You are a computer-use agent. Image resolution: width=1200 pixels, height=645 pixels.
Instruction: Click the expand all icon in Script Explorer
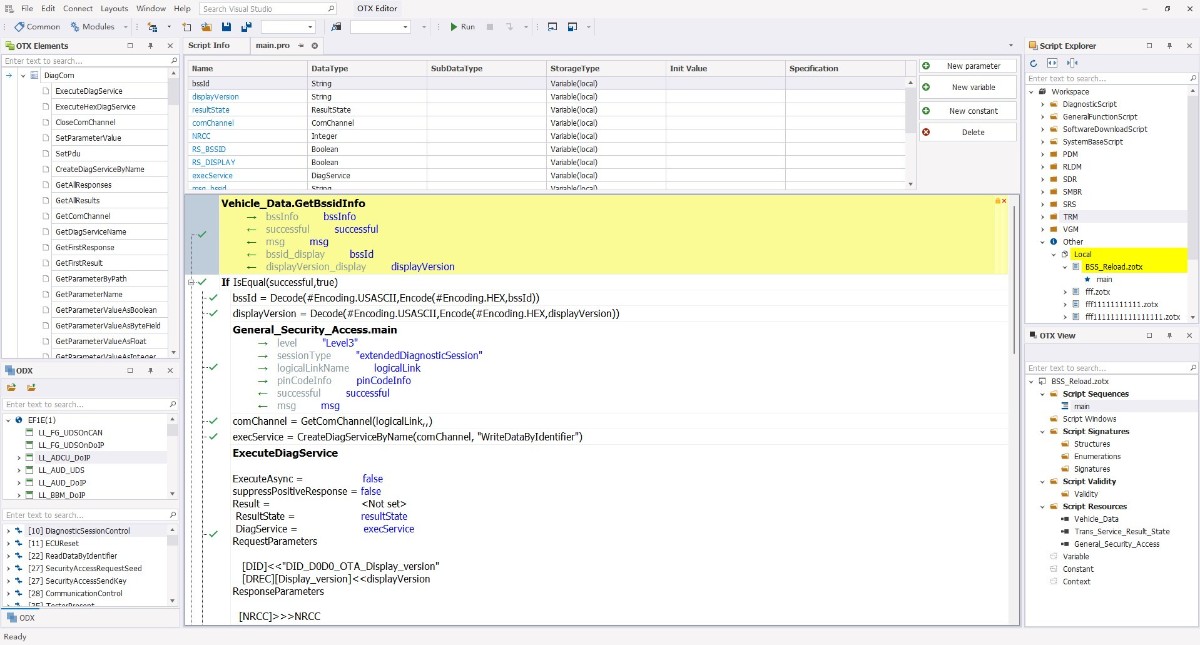(x=1052, y=63)
